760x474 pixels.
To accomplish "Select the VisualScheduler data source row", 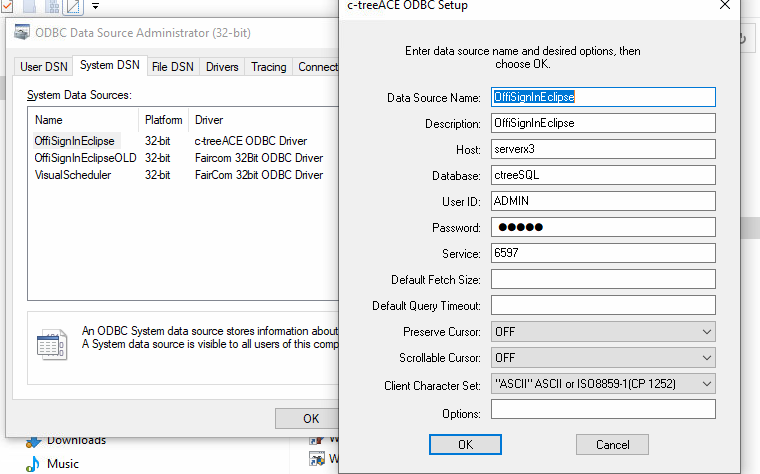I will [184, 175].
